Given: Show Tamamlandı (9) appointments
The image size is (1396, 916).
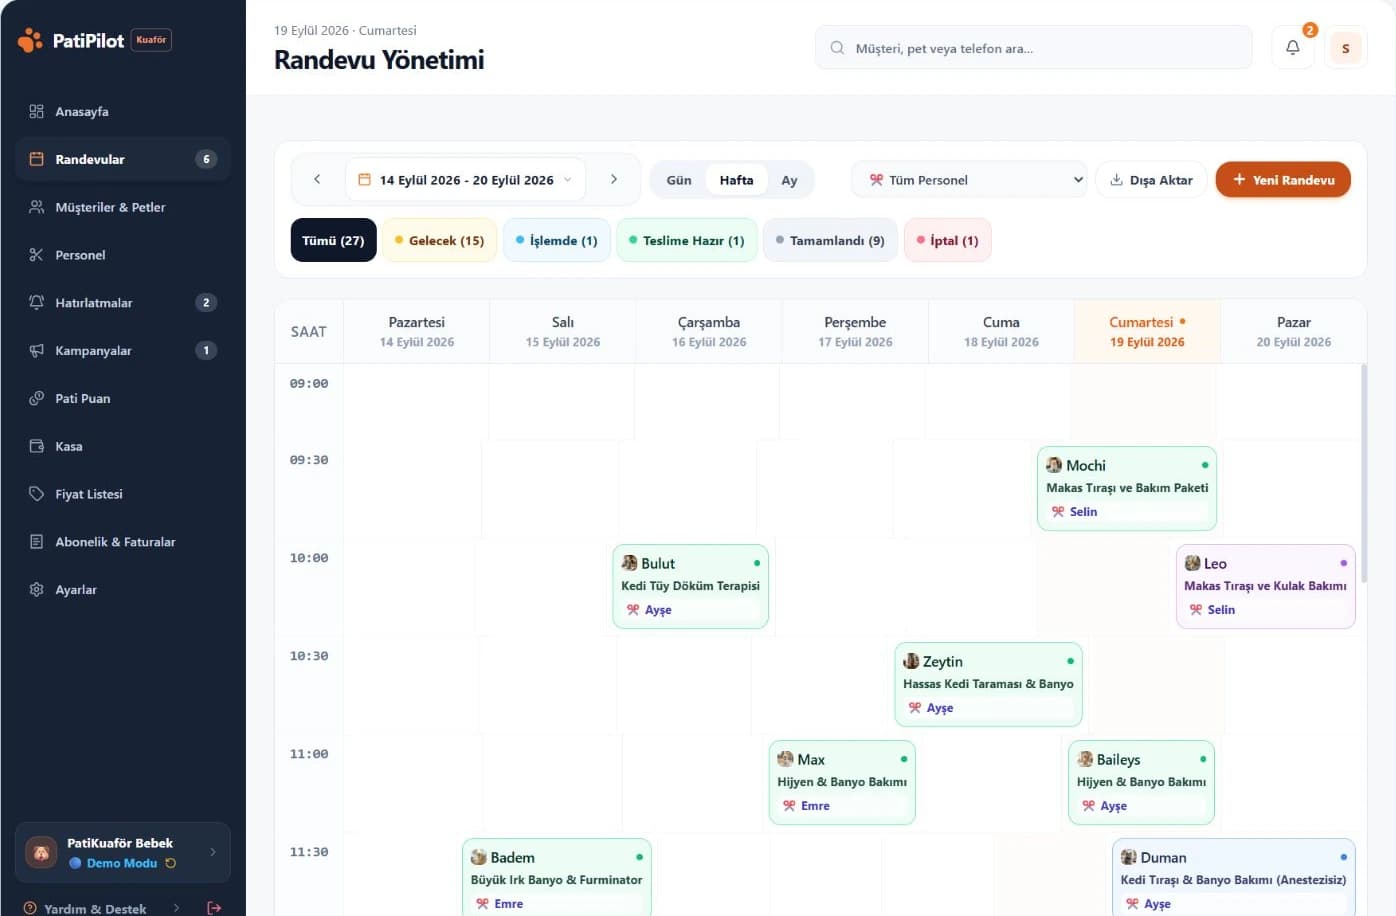Looking at the screenshot, I should click(x=830, y=240).
